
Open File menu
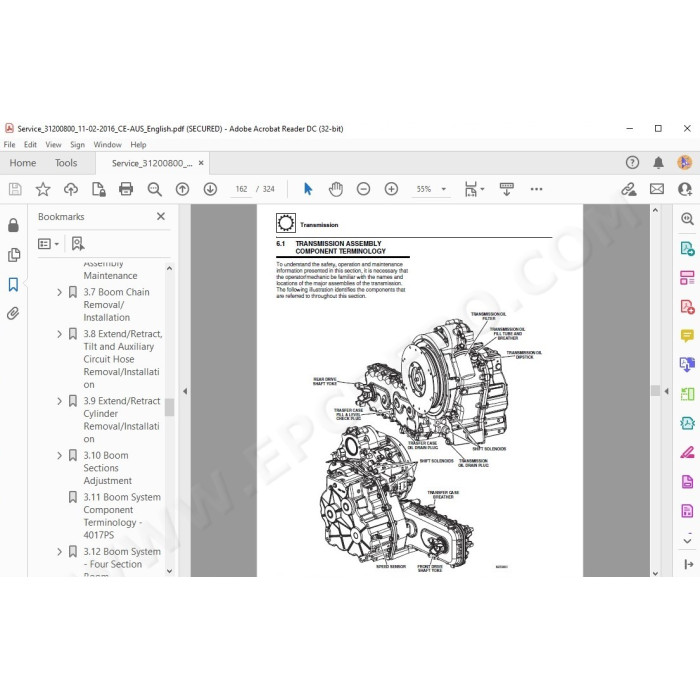(x=9, y=145)
